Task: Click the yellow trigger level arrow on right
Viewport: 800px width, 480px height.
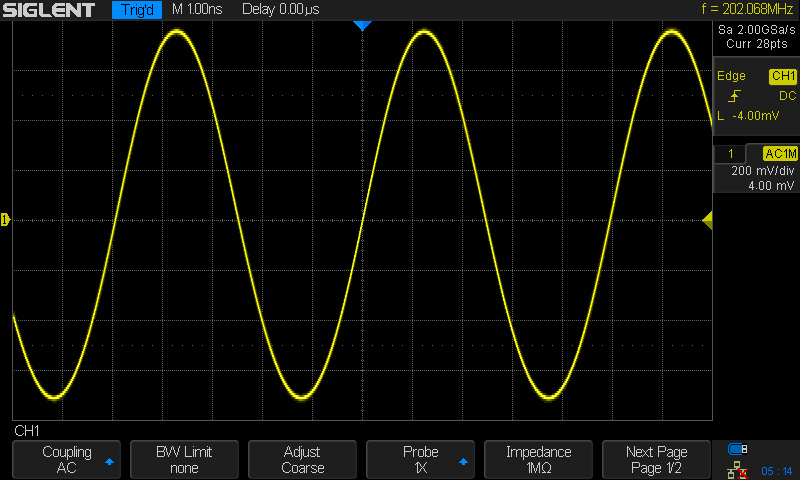Action: 707,221
